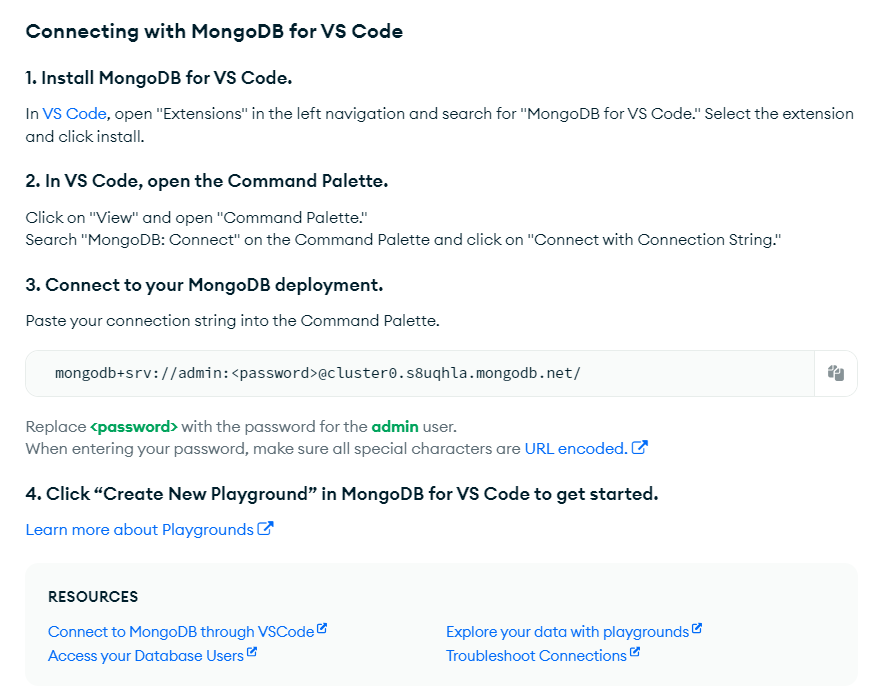Click inside the mongodb+srv connection string box

click(x=420, y=373)
